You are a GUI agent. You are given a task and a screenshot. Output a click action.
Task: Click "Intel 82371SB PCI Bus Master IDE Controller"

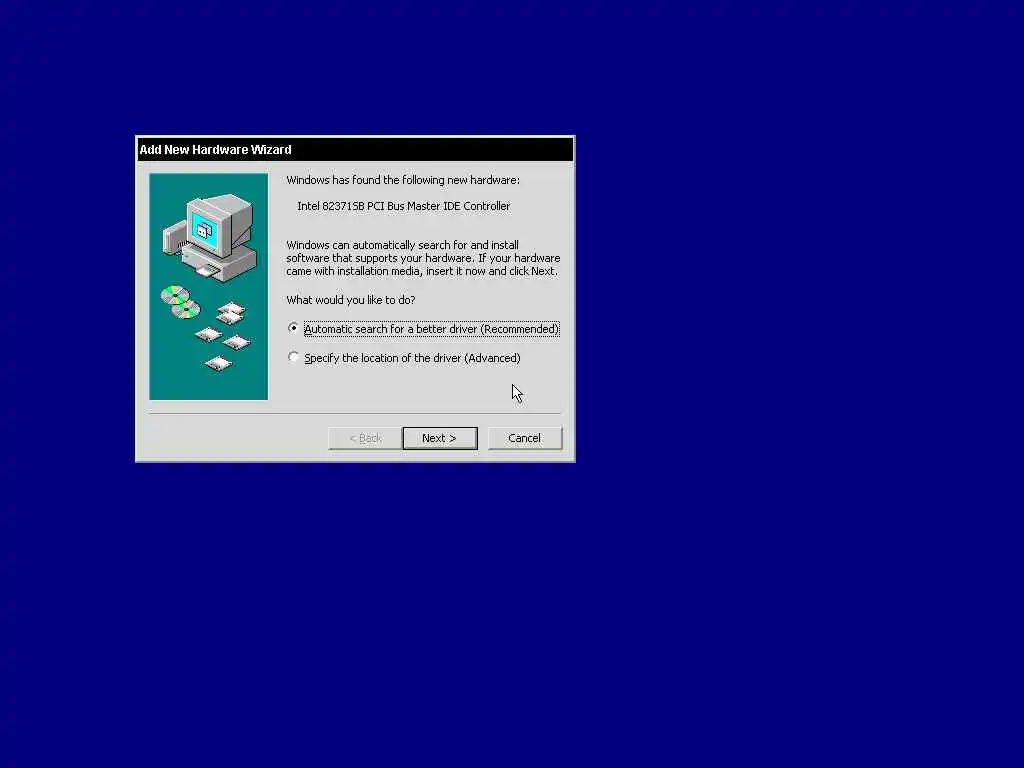403,206
